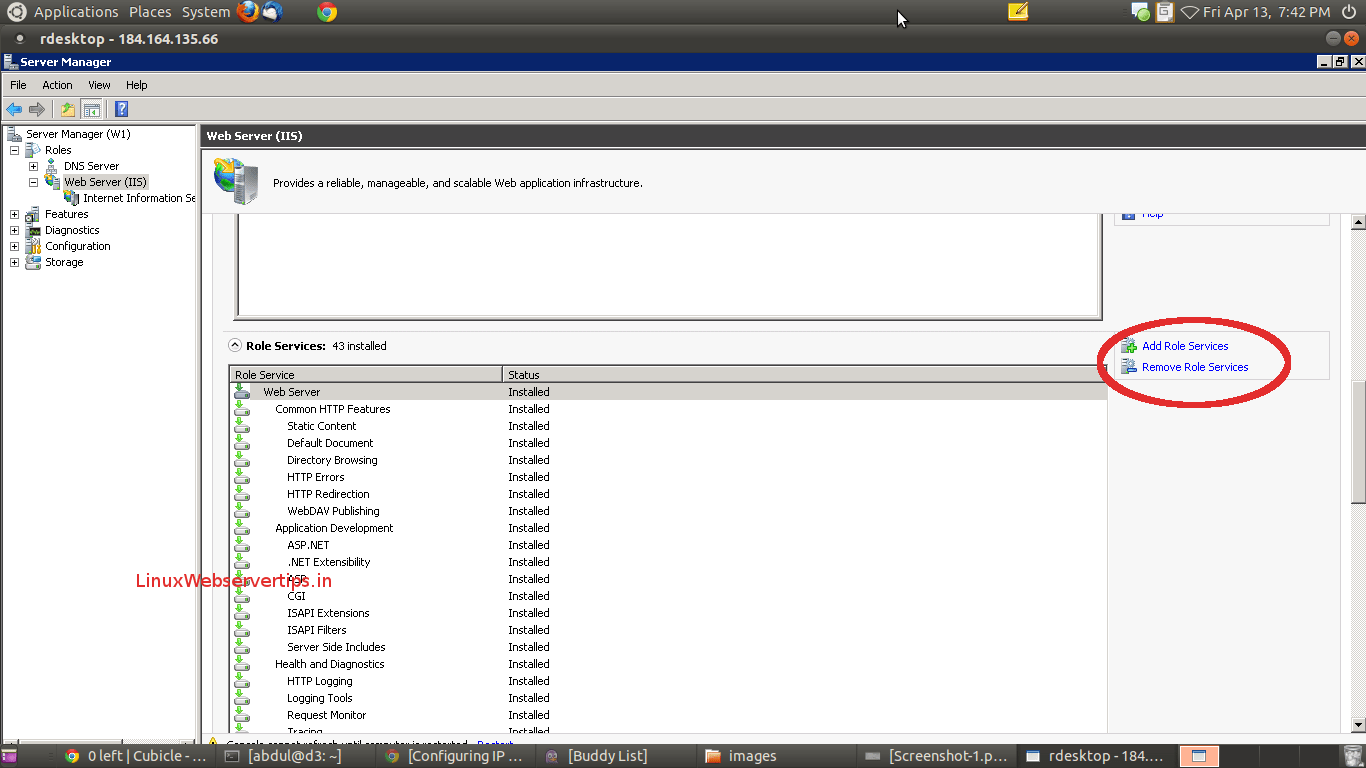Click the Diagnostics node icon
This screenshot has height=768, width=1366.
tap(33, 230)
